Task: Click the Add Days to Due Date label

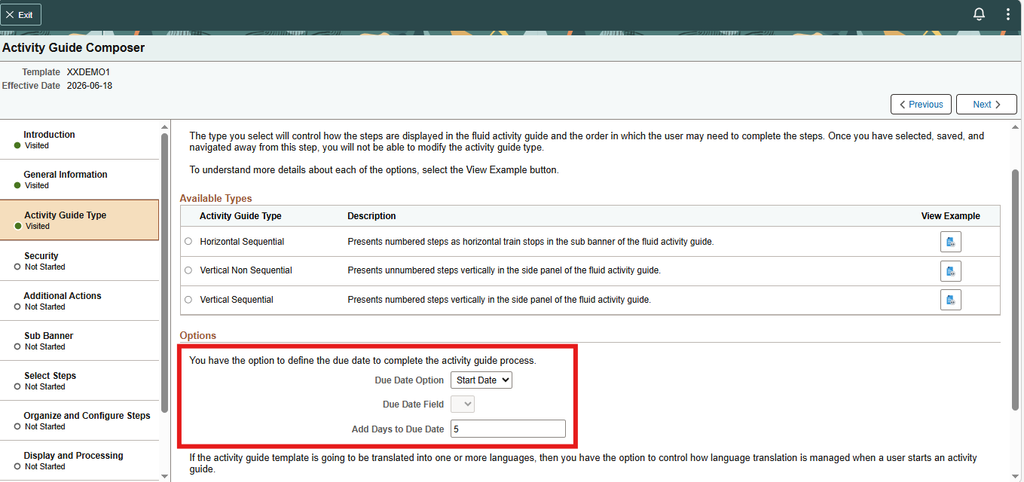Action: tap(398, 429)
